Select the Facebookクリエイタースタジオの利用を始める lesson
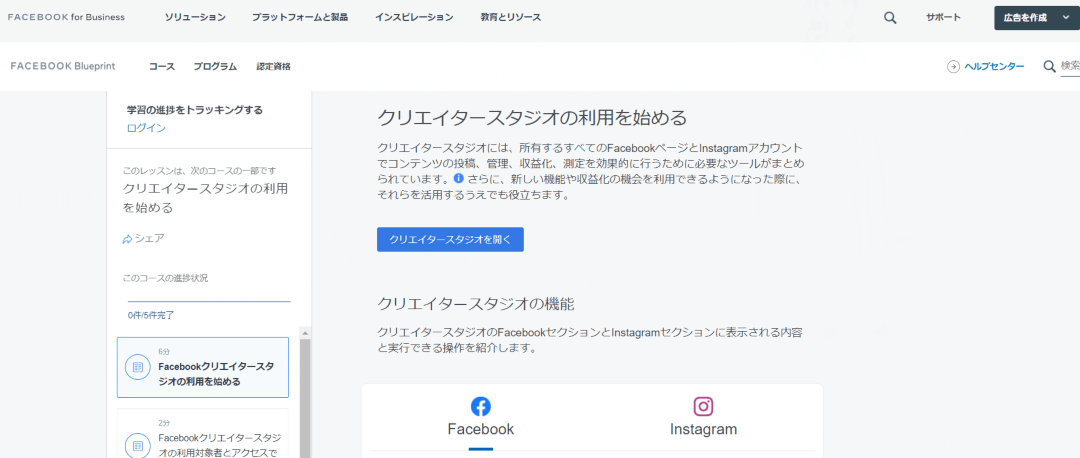Screen dimensions: 1080x458 click(x=202, y=367)
